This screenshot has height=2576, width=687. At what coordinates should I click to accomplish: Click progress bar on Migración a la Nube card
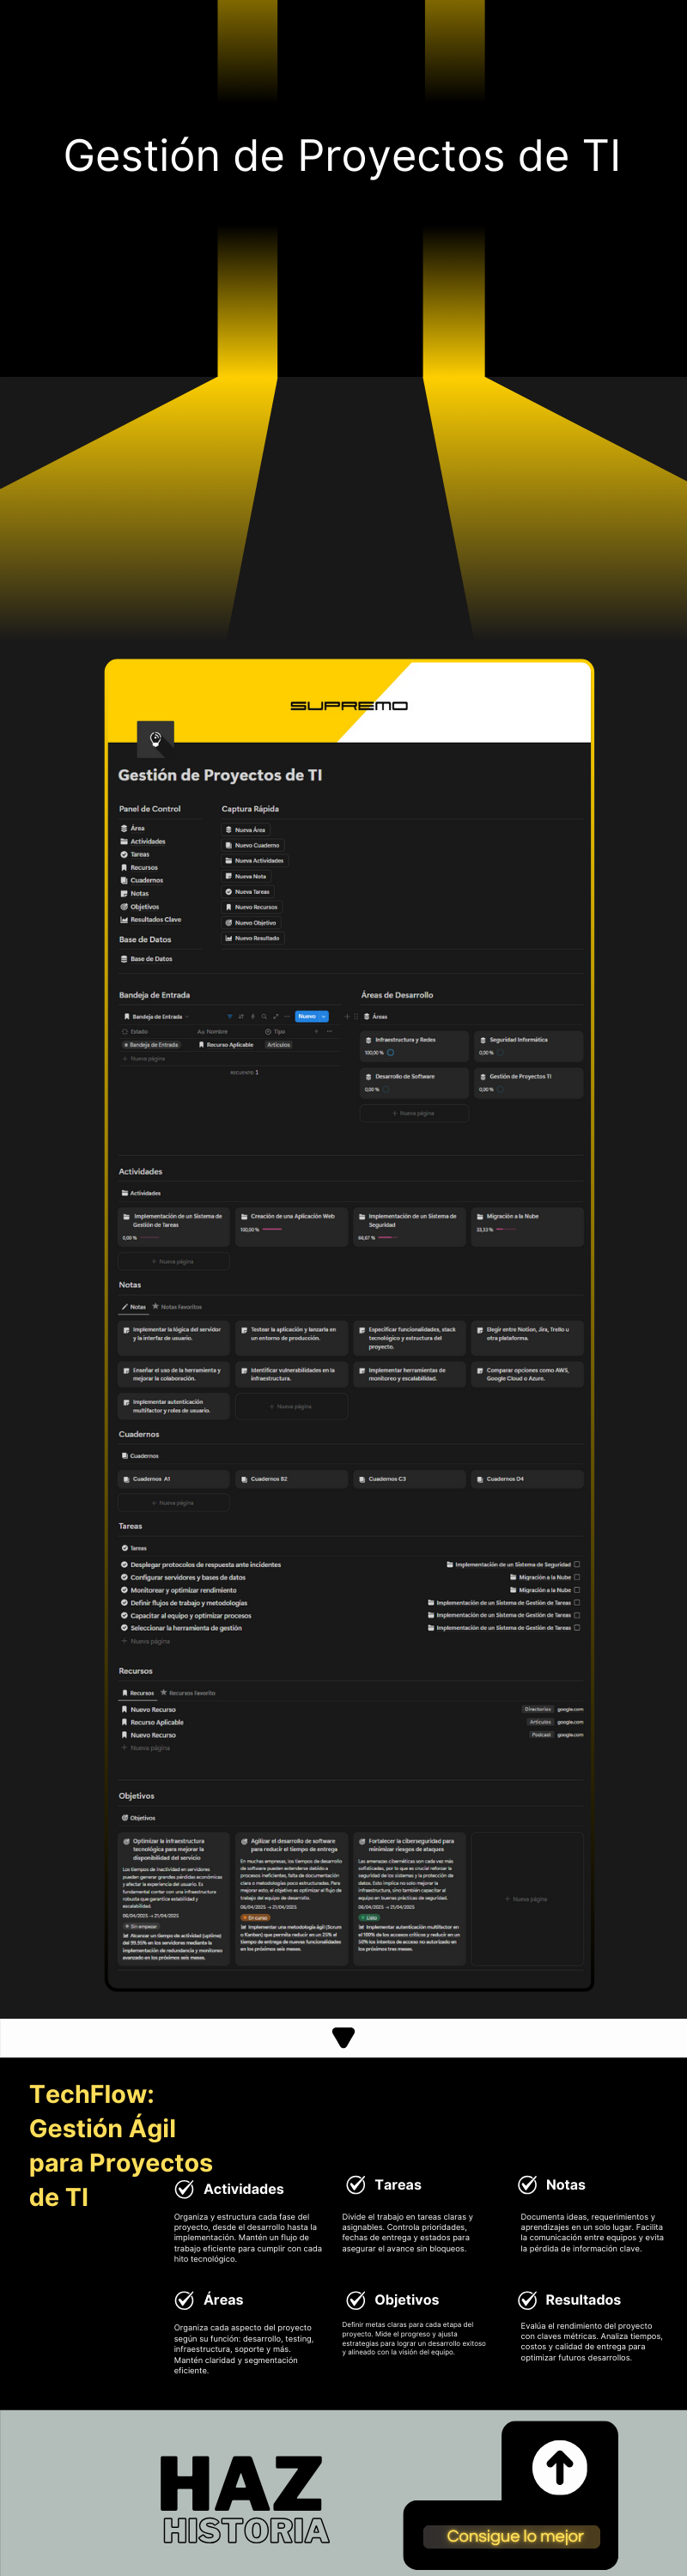(506, 1229)
